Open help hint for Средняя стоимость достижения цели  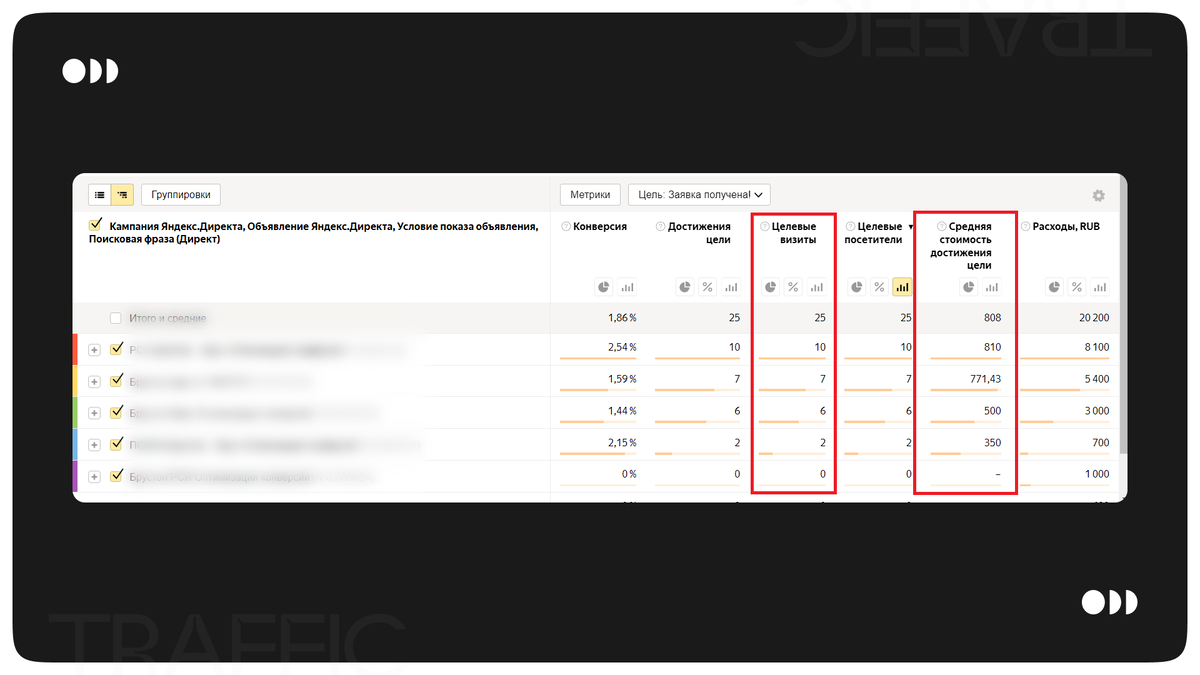(x=941, y=227)
